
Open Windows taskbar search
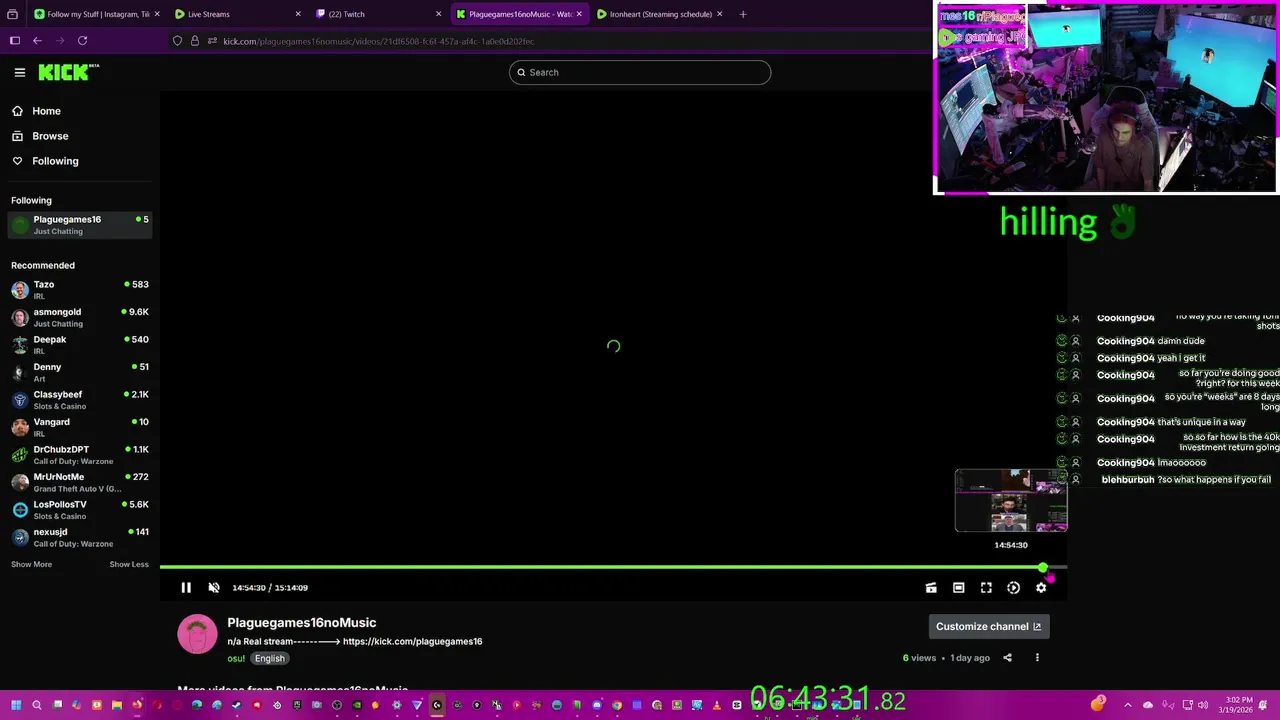37,705
